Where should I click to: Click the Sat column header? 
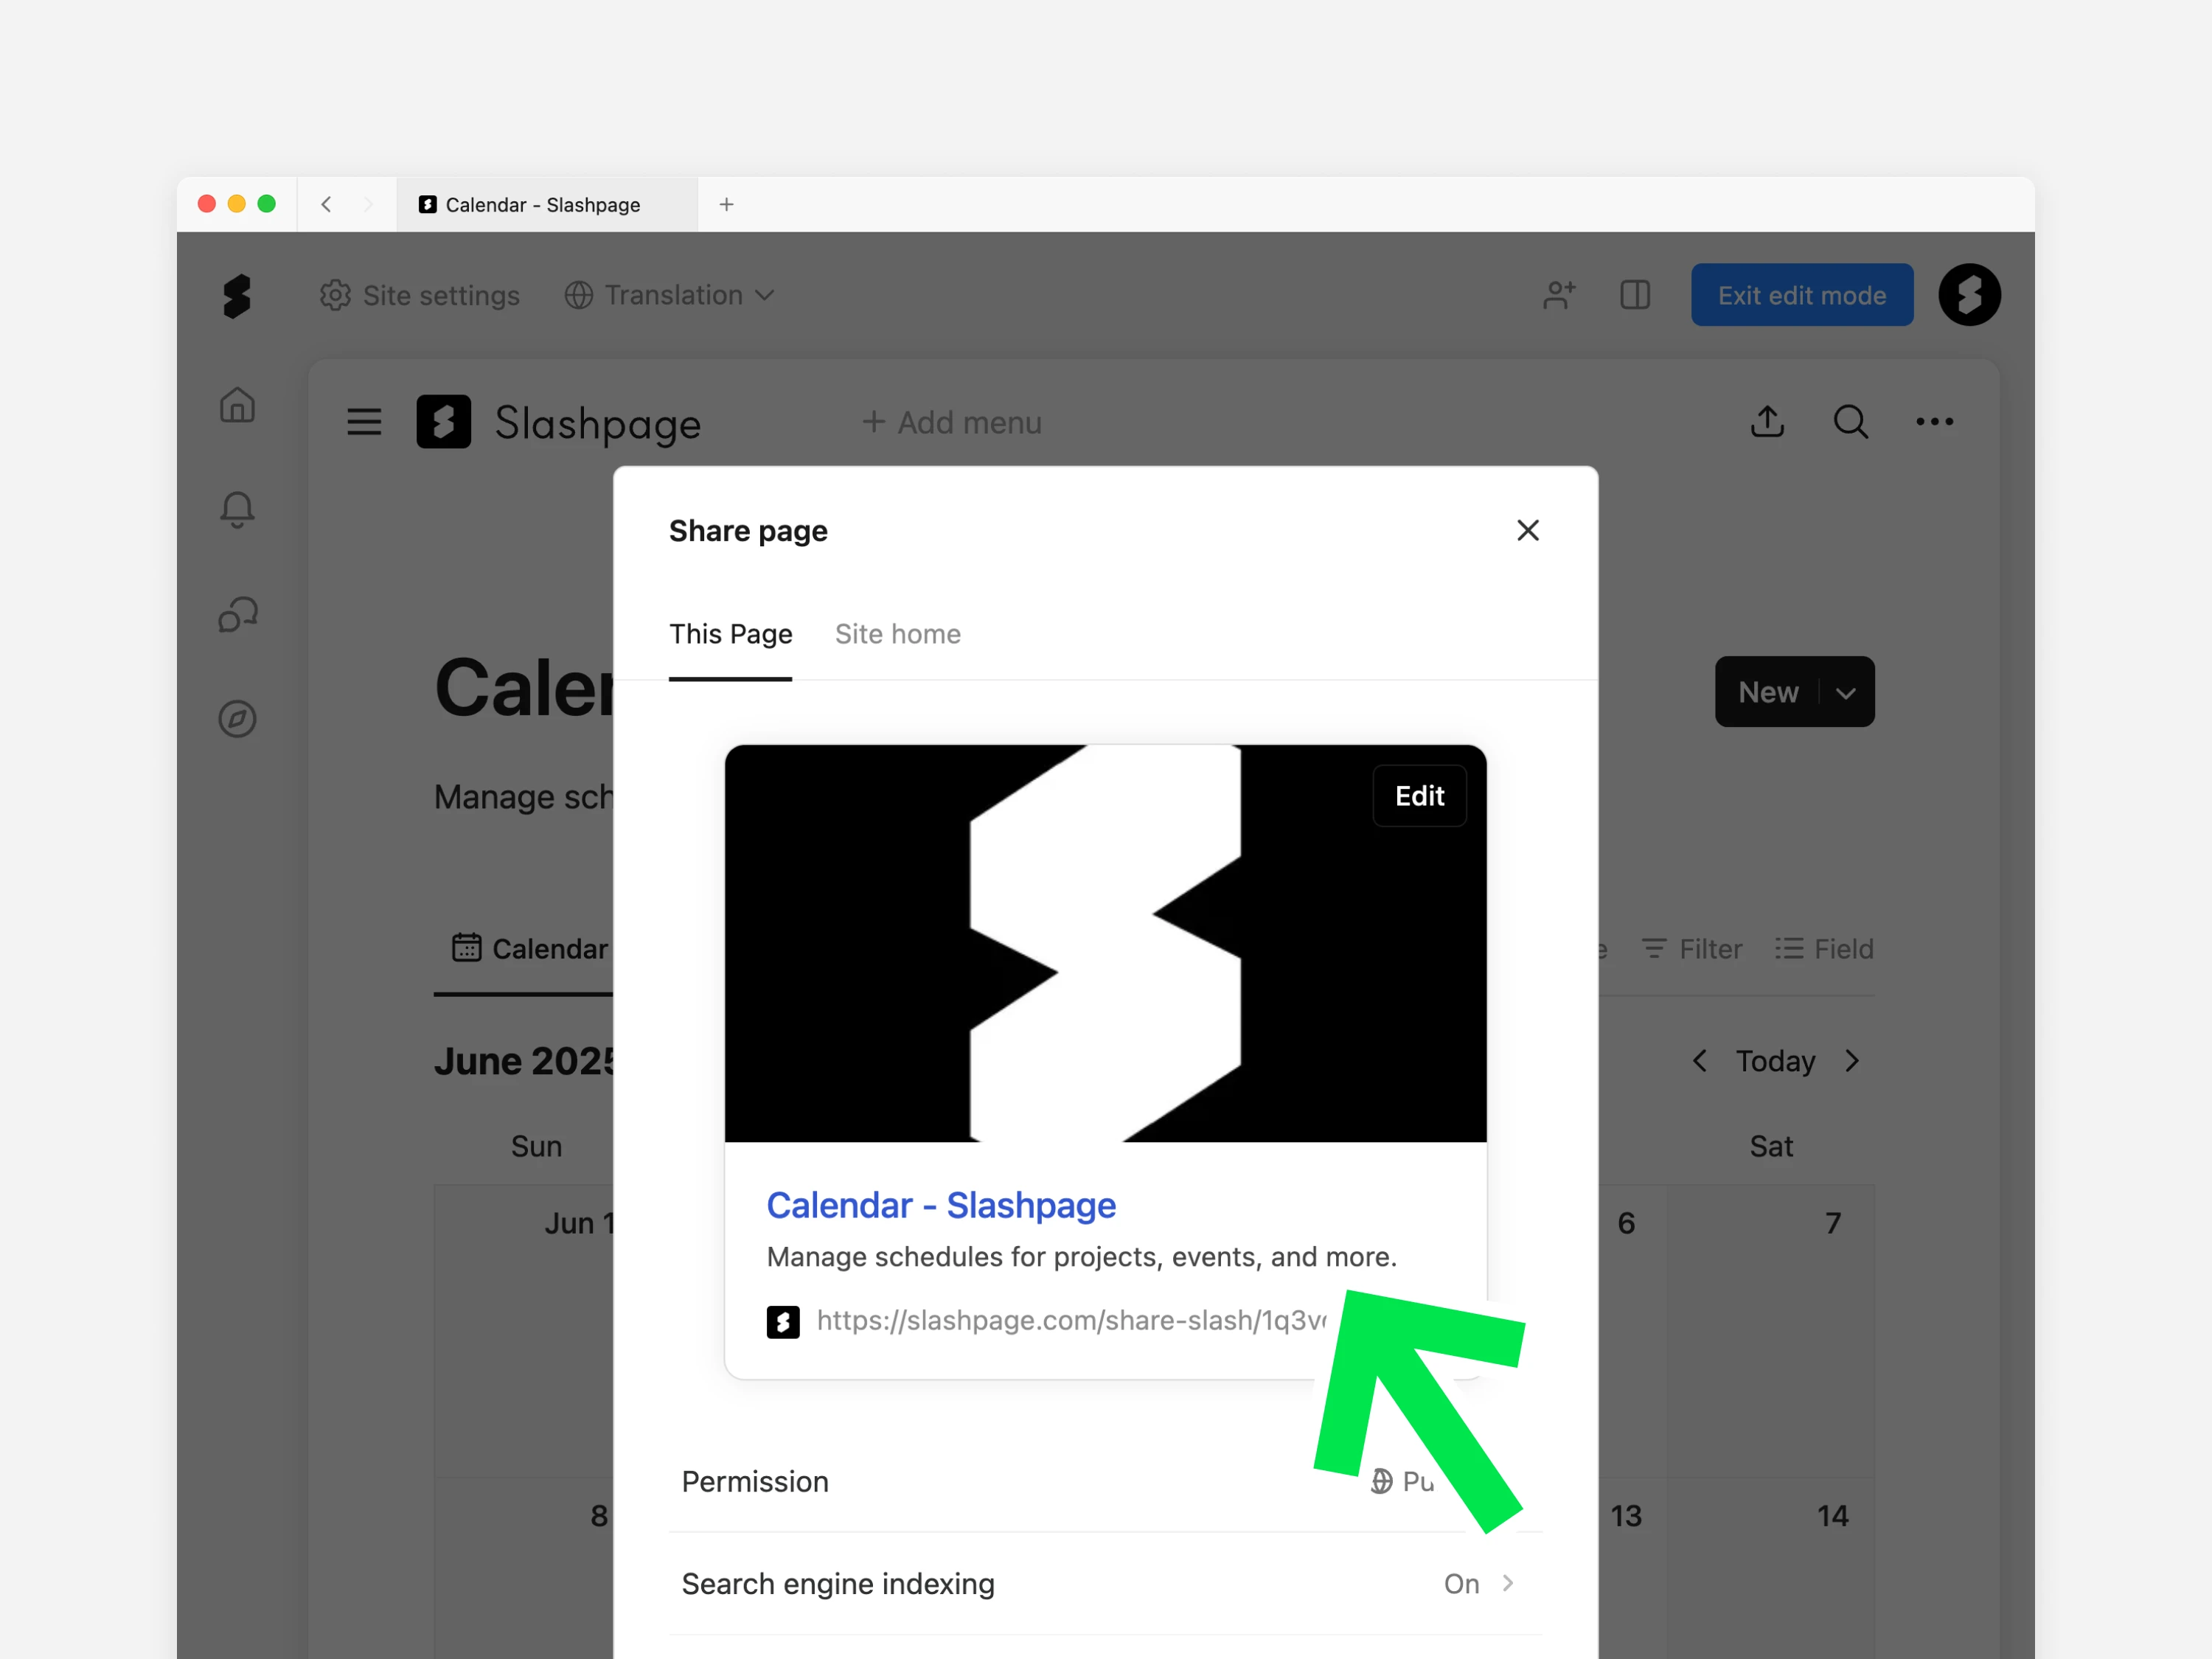coord(1771,1146)
